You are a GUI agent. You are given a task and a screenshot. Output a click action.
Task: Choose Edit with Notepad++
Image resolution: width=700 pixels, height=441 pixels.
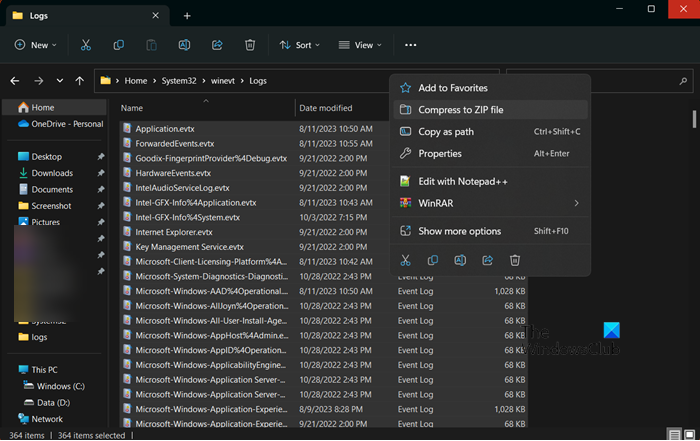coord(460,181)
